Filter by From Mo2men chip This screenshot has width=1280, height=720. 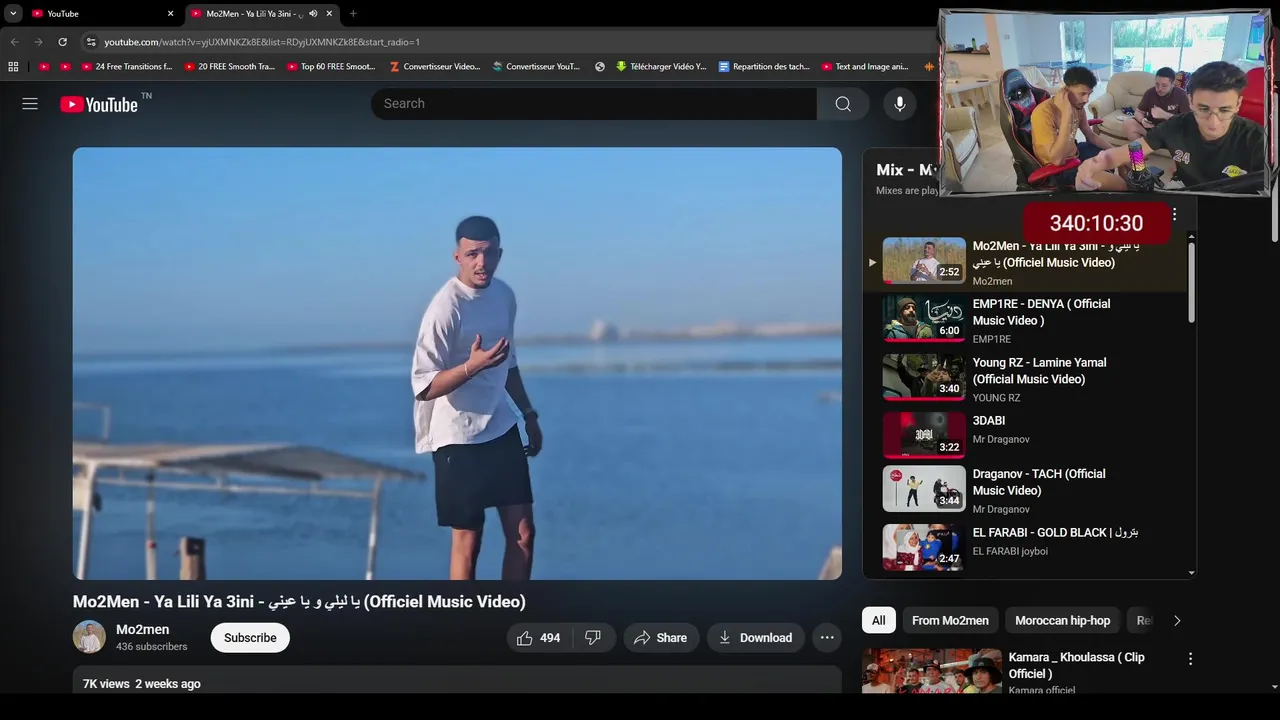[950, 621]
